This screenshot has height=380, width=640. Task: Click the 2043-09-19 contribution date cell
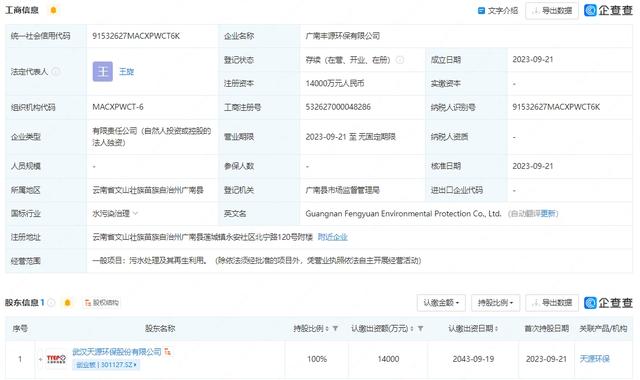tap(473, 359)
